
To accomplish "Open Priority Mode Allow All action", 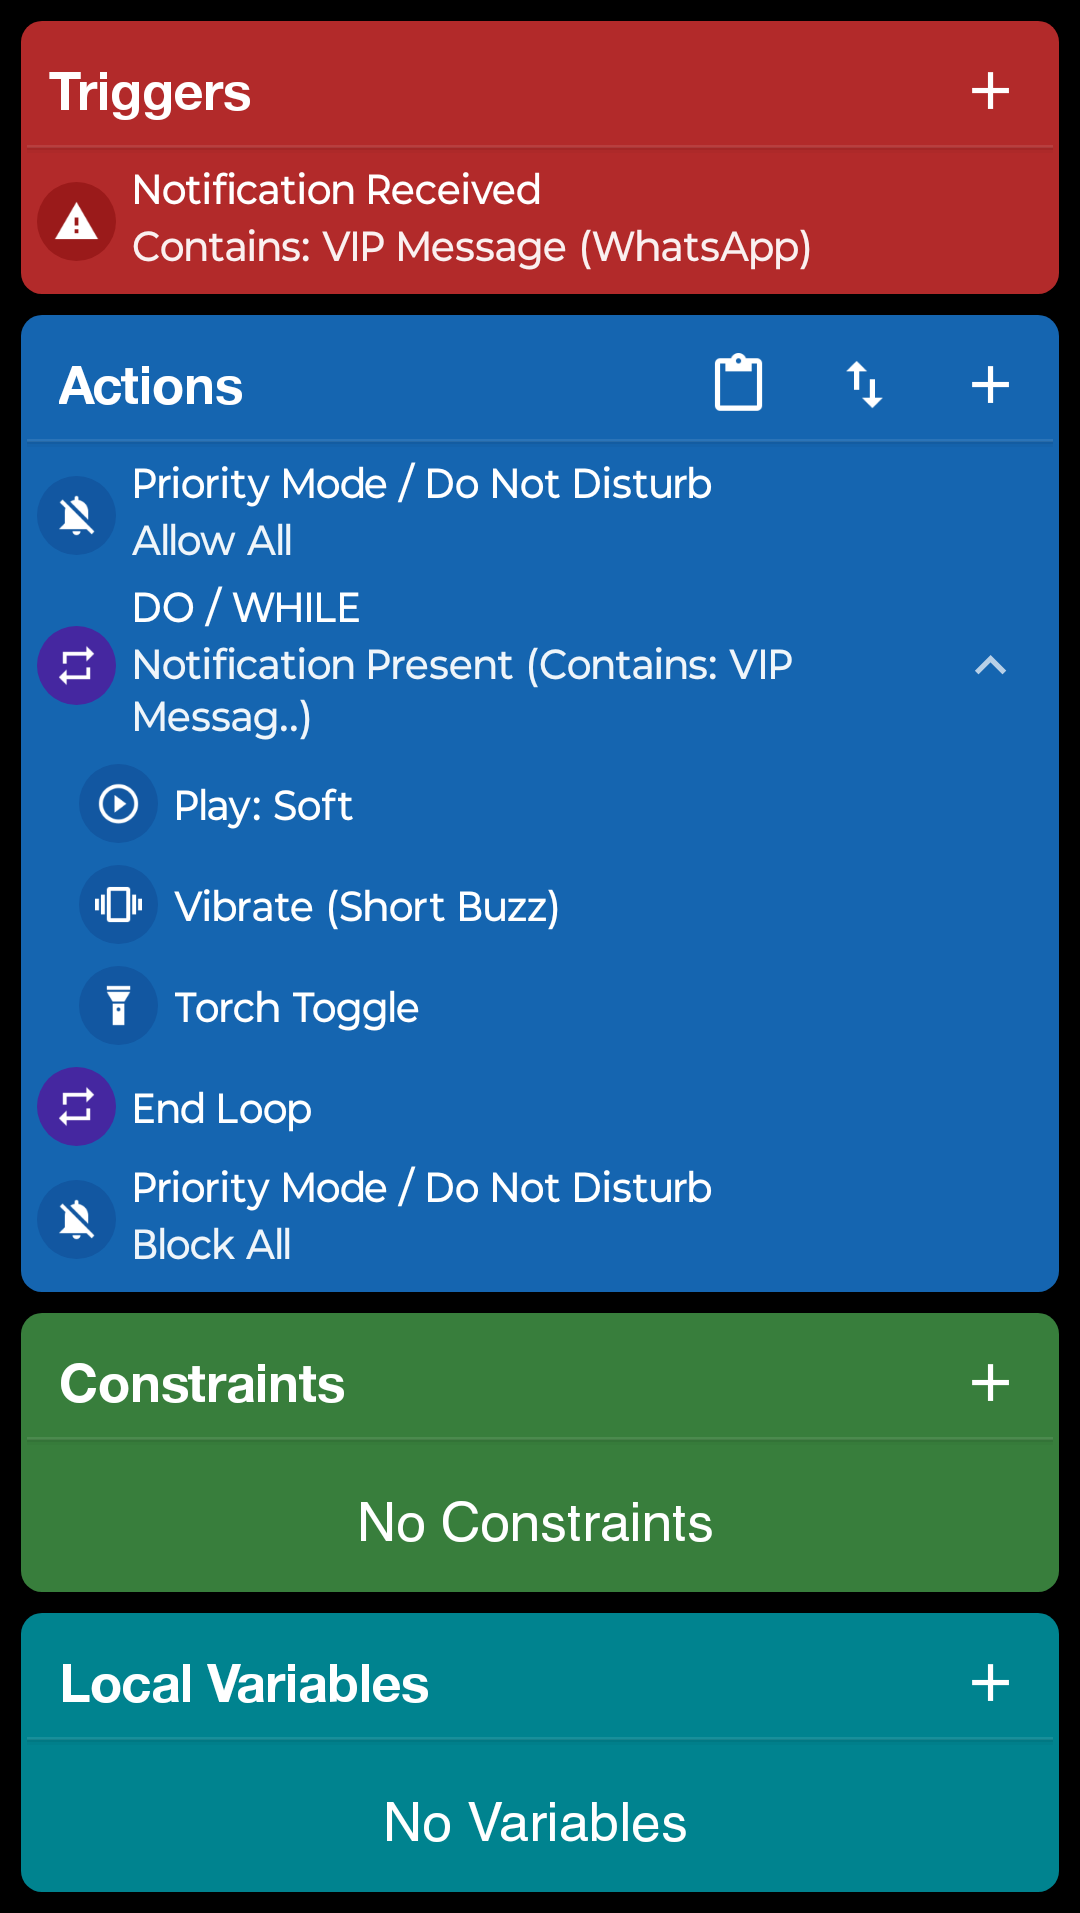I will click(540, 513).
